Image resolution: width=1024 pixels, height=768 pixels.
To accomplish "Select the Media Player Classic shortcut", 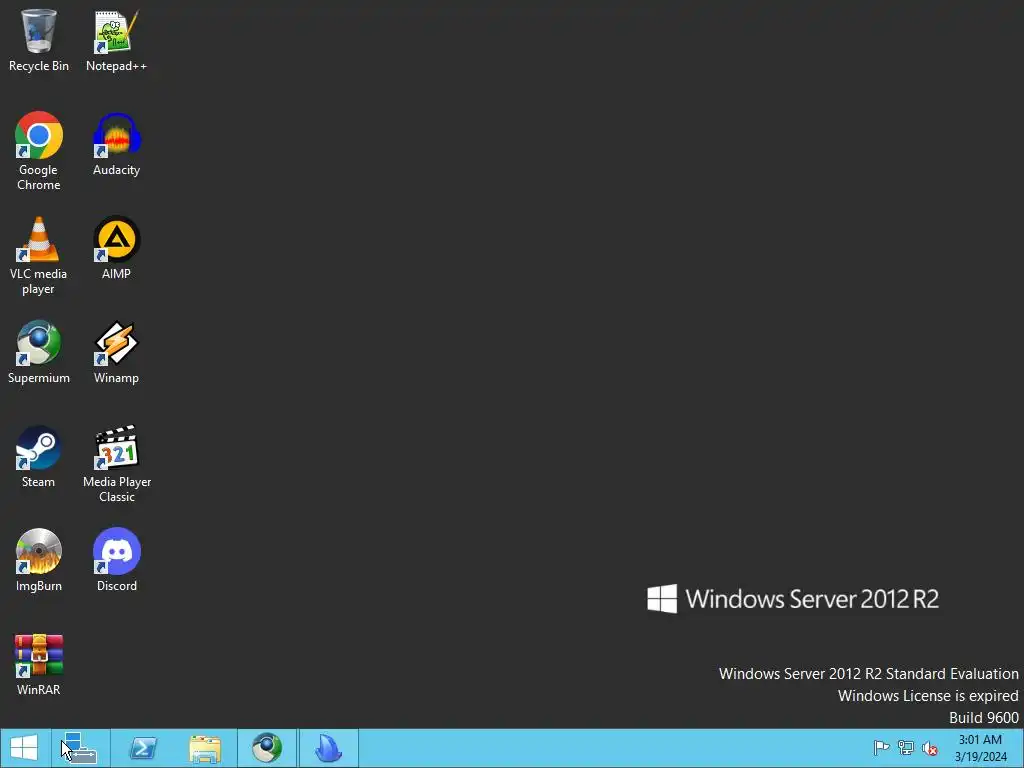I will click(116, 464).
